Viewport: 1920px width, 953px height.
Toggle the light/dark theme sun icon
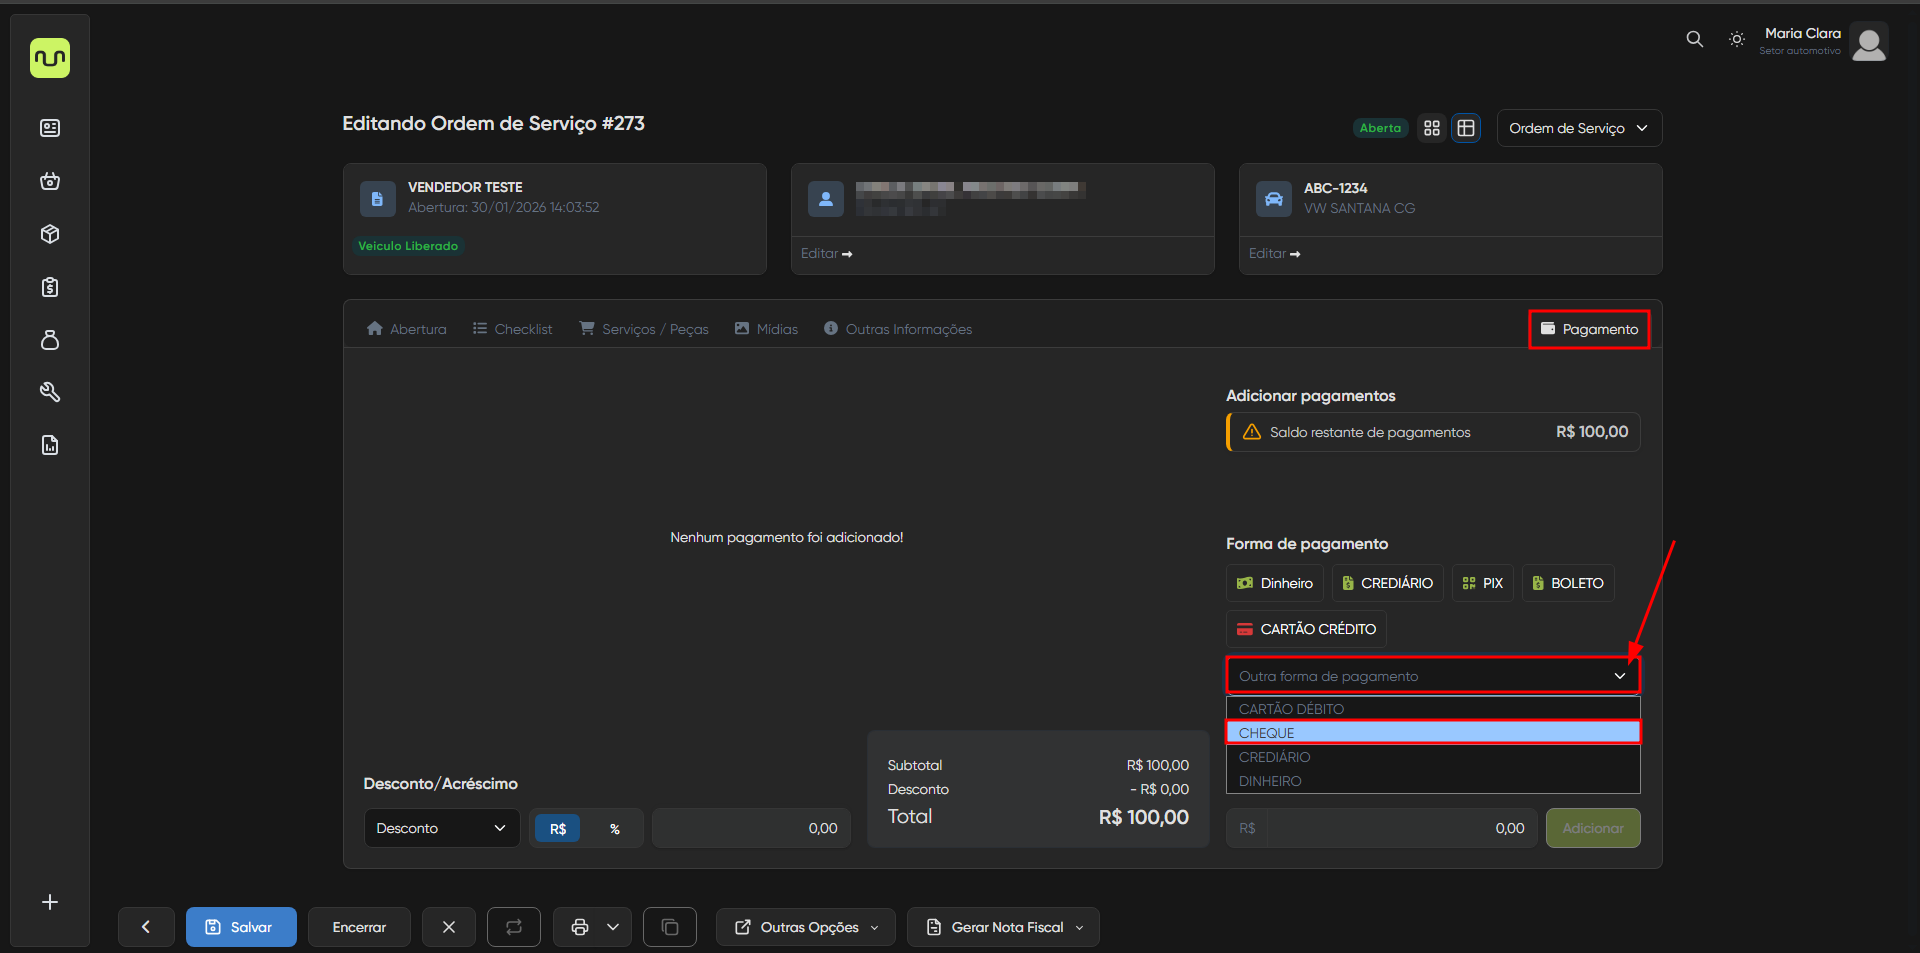(1737, 39)
